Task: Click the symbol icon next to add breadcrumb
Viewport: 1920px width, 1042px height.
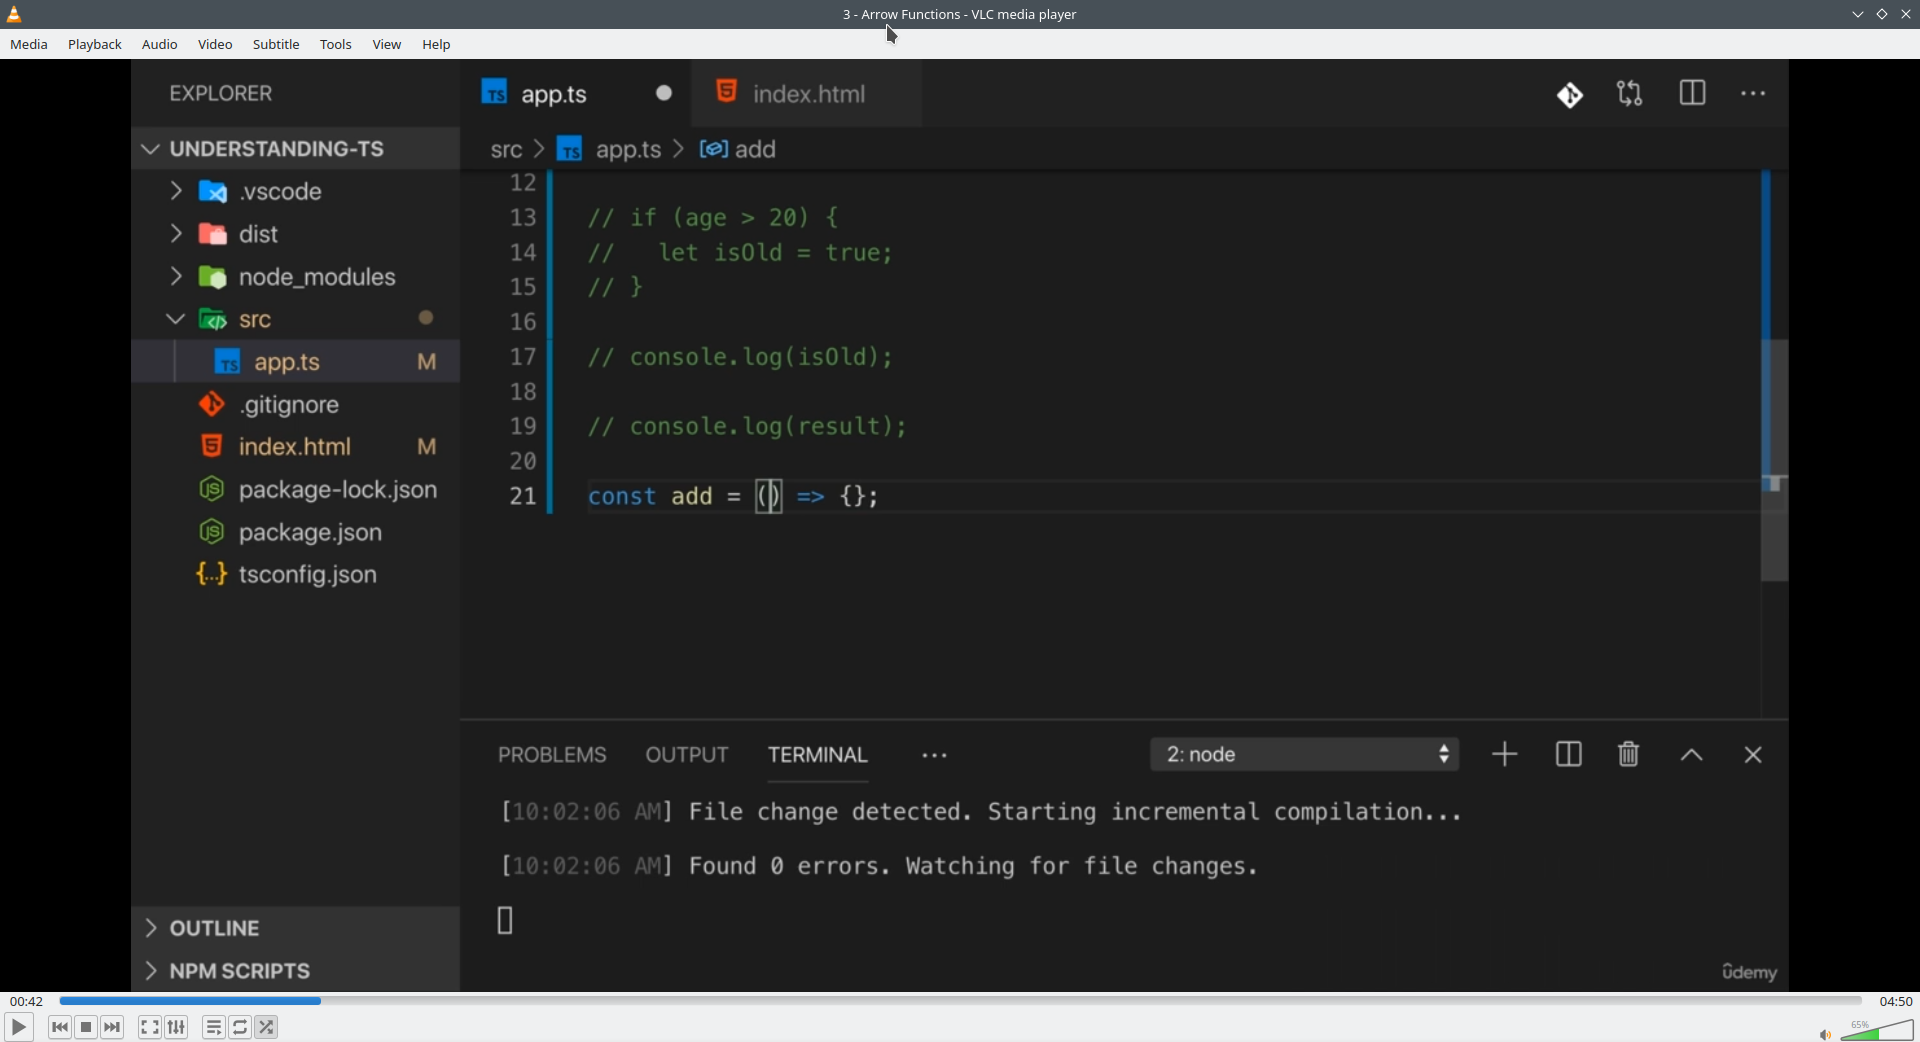Action: pyautogui.click(x=713, y=149)
